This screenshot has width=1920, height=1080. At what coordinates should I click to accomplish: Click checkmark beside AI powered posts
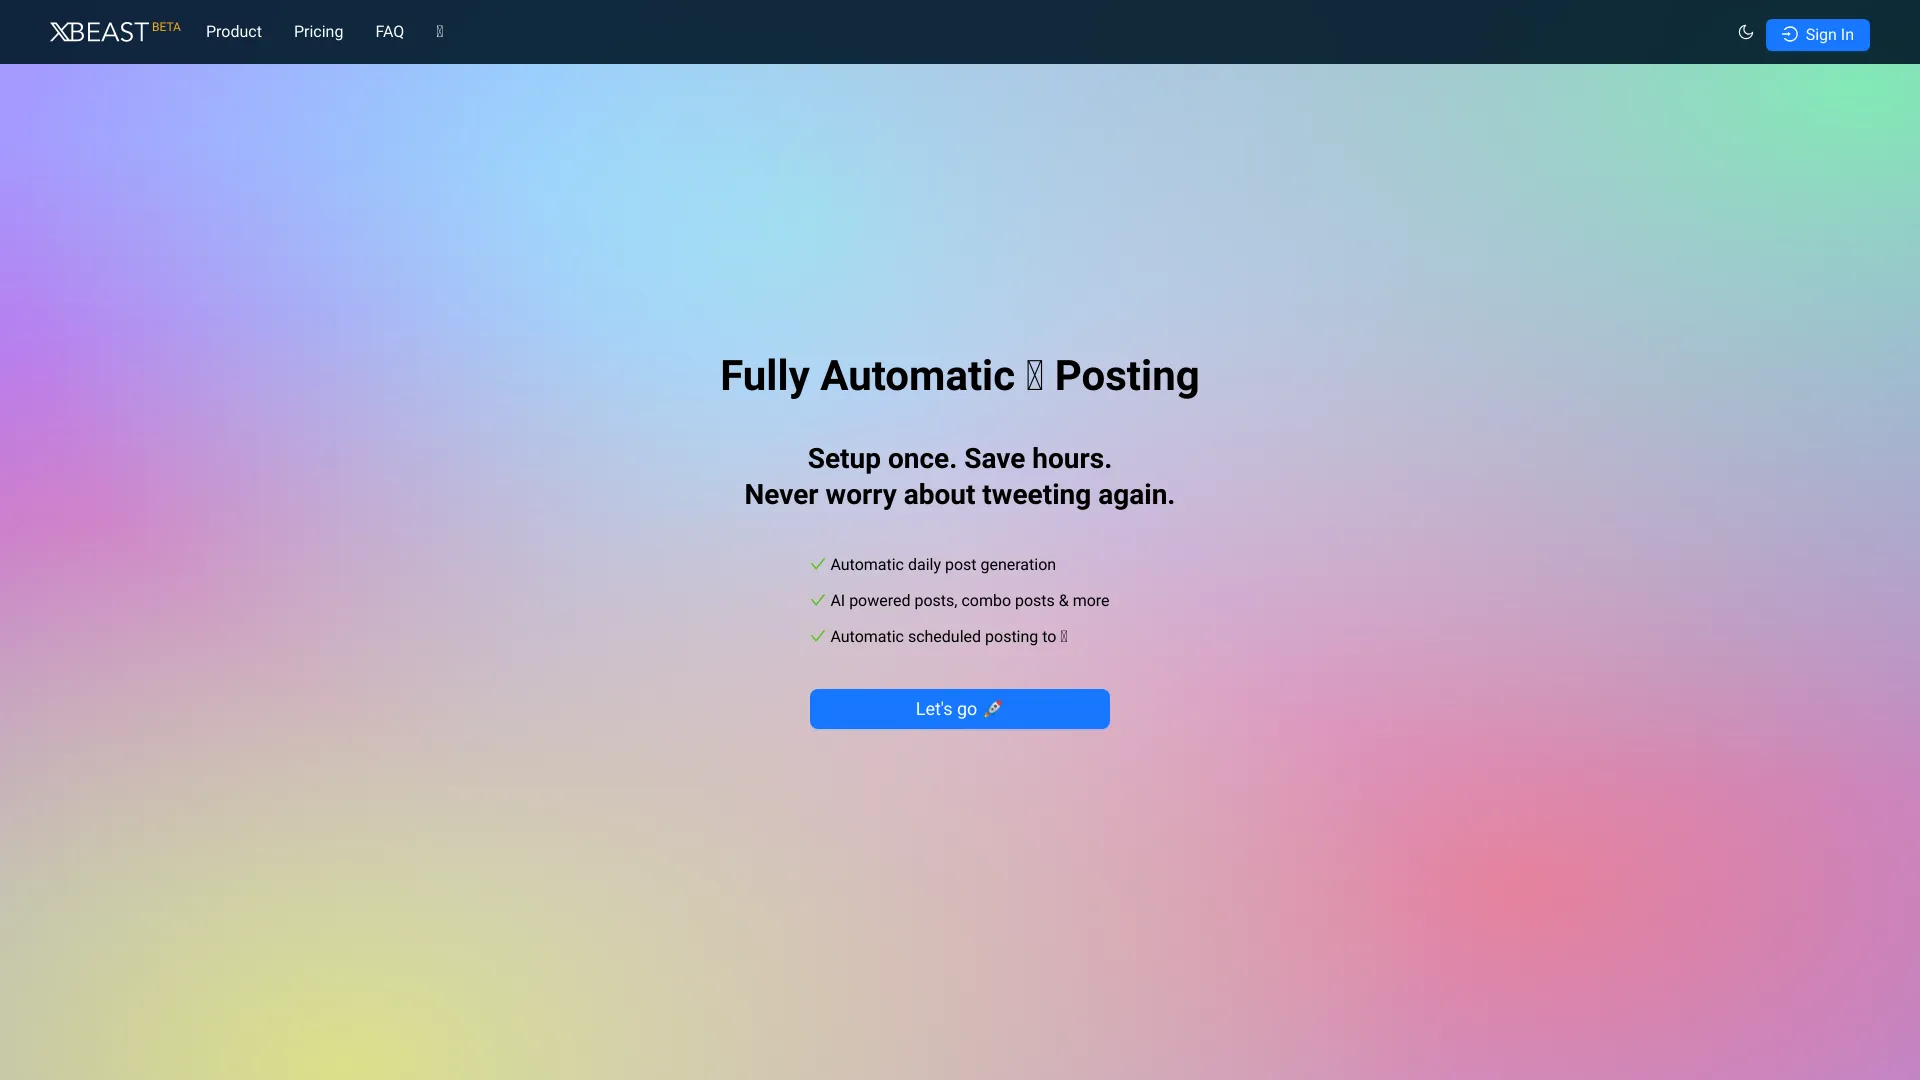tap(817, 600)
